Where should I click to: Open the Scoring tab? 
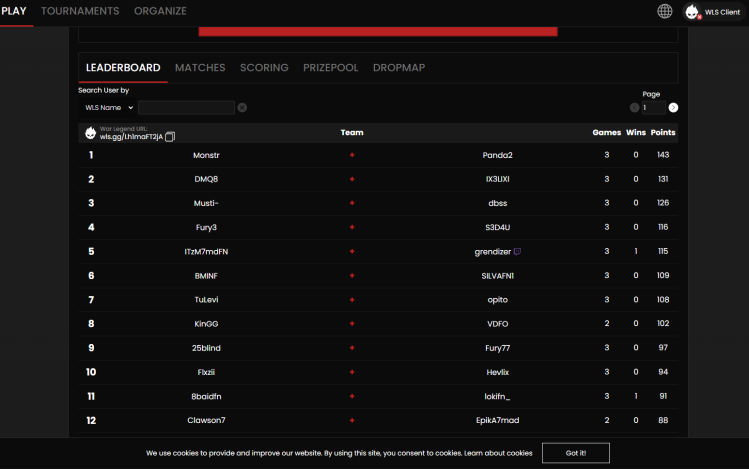tap(264, 68)
